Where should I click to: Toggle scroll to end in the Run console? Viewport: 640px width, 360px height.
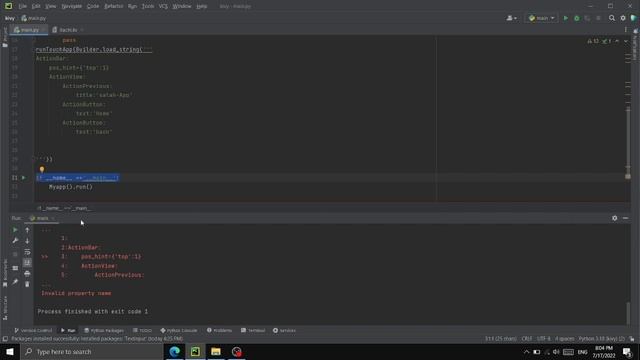tap(27, 262)
